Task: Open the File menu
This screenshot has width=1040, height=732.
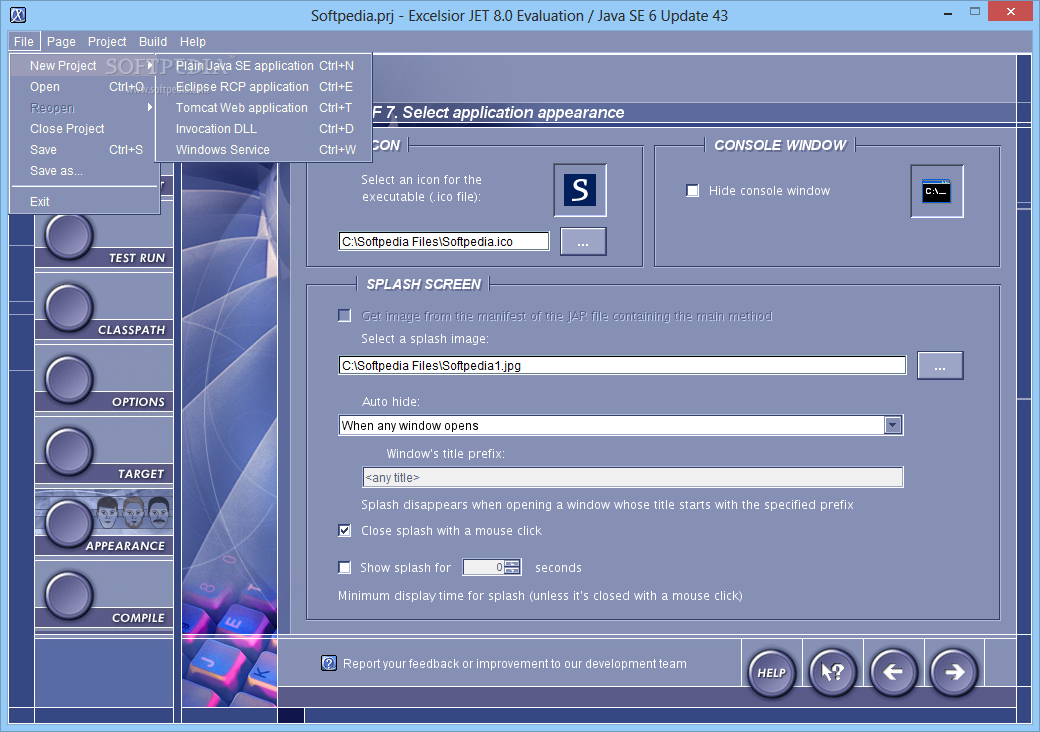Action: point(24,41)
